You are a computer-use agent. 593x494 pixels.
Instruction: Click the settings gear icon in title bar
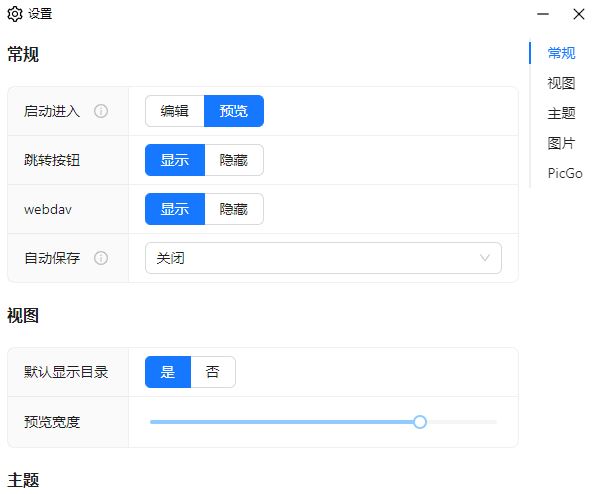[15, 14]
